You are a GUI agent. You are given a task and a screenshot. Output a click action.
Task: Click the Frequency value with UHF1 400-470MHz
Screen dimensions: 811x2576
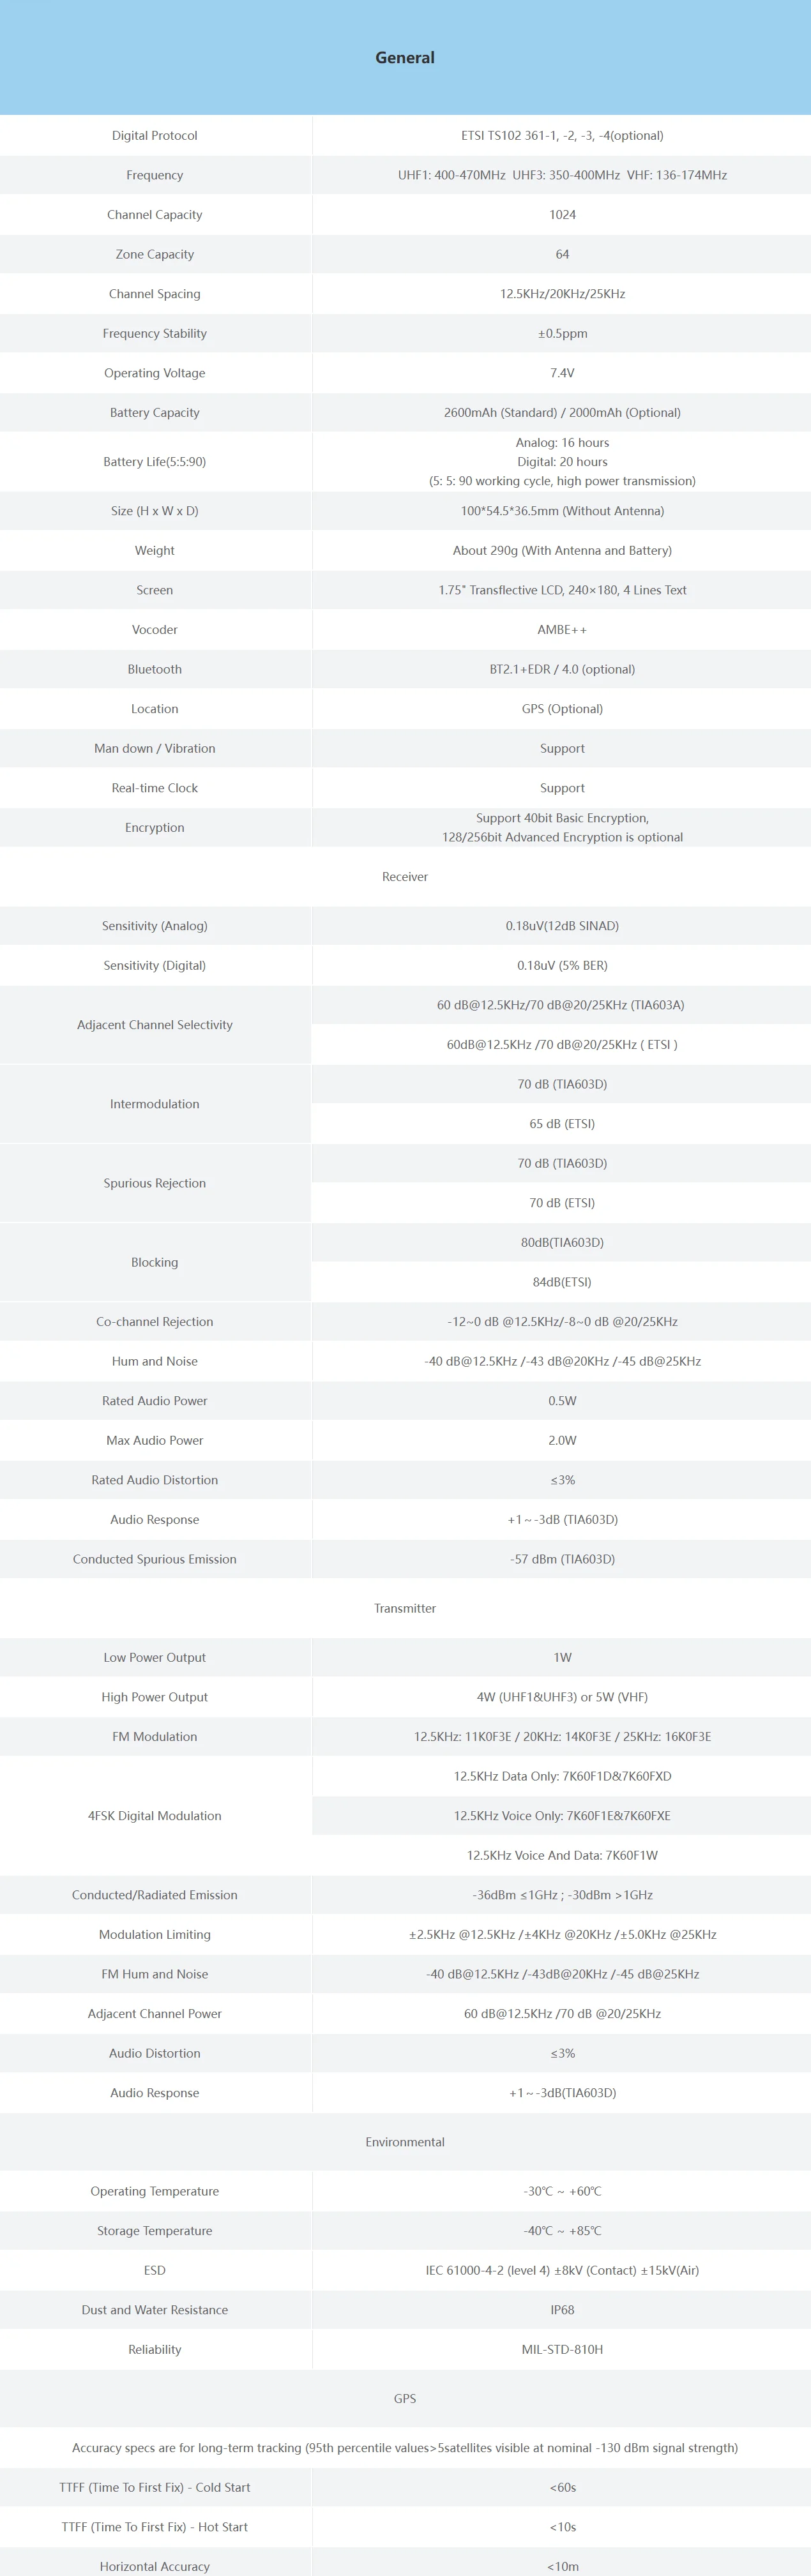tap(562, 175)
